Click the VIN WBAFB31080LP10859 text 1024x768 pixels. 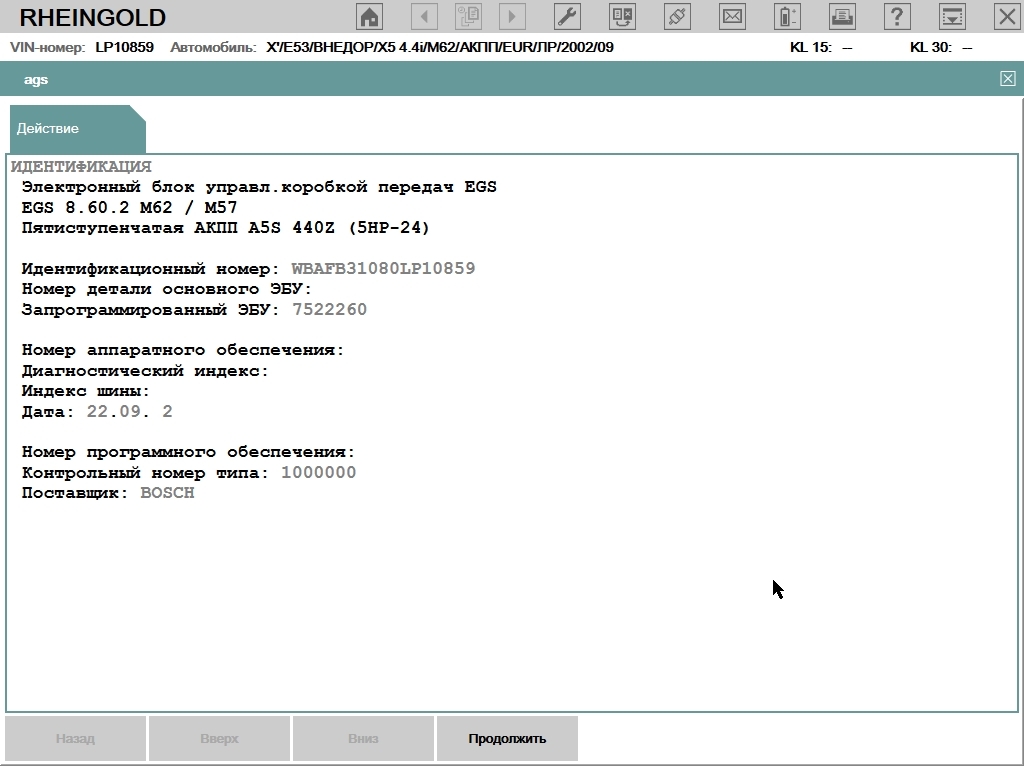tap(383, 269)
